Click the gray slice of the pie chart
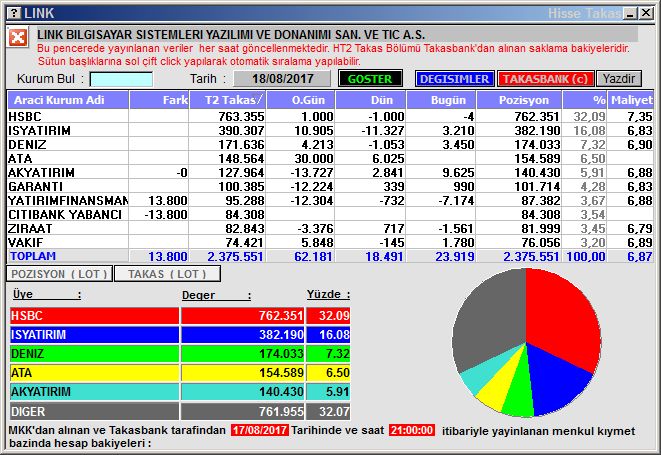661x455 pixels. pos(489,320)
